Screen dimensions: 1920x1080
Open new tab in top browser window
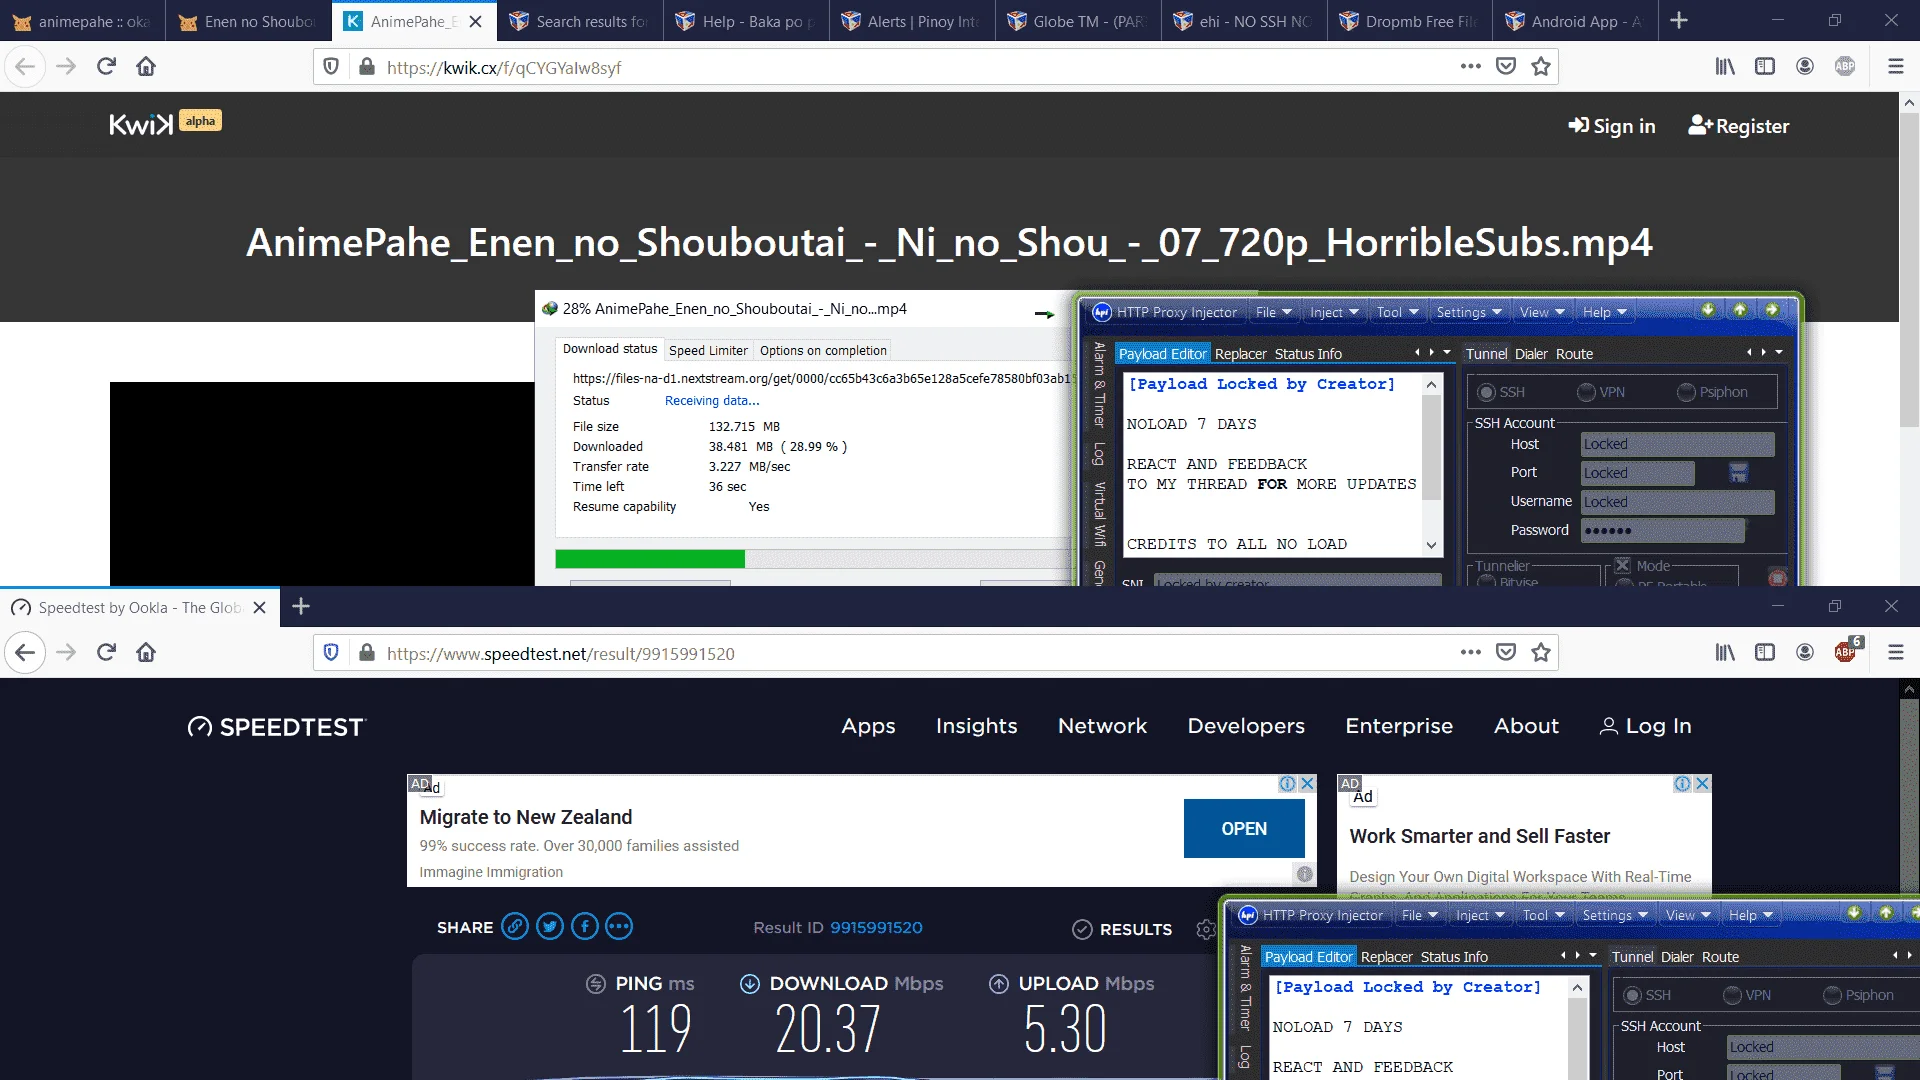click(1679, 20)
